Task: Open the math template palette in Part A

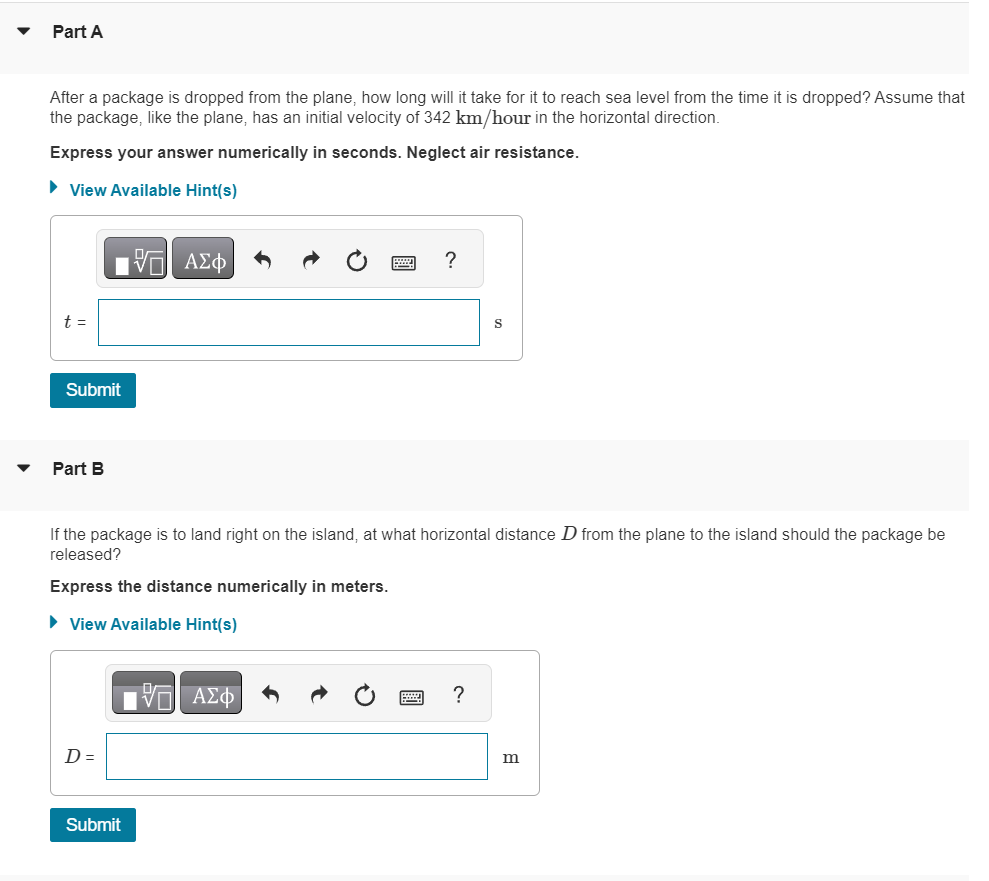Action: click(x=136, y=258)
